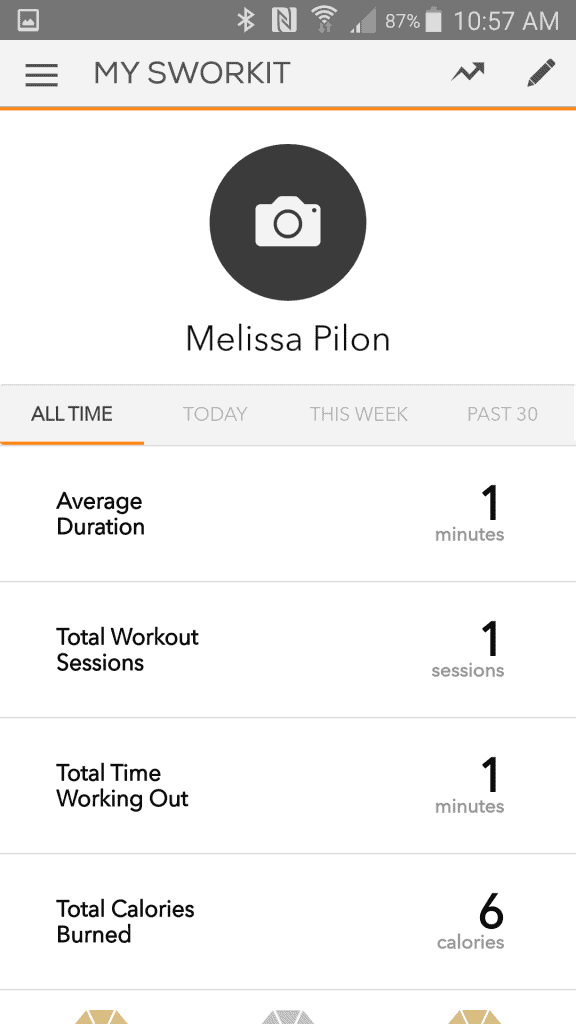Select the Total Calories Burned row

pyautogui.click(x=288, y=921)
